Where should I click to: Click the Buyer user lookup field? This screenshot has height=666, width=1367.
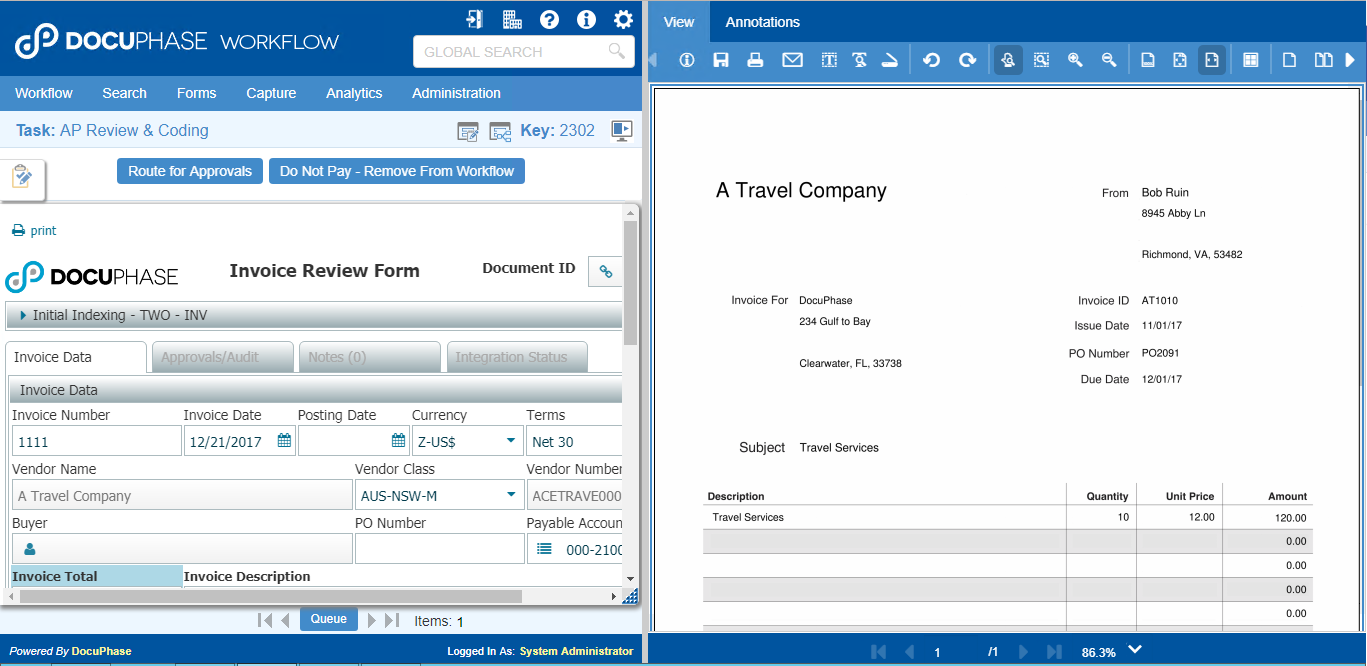[182, 549]
